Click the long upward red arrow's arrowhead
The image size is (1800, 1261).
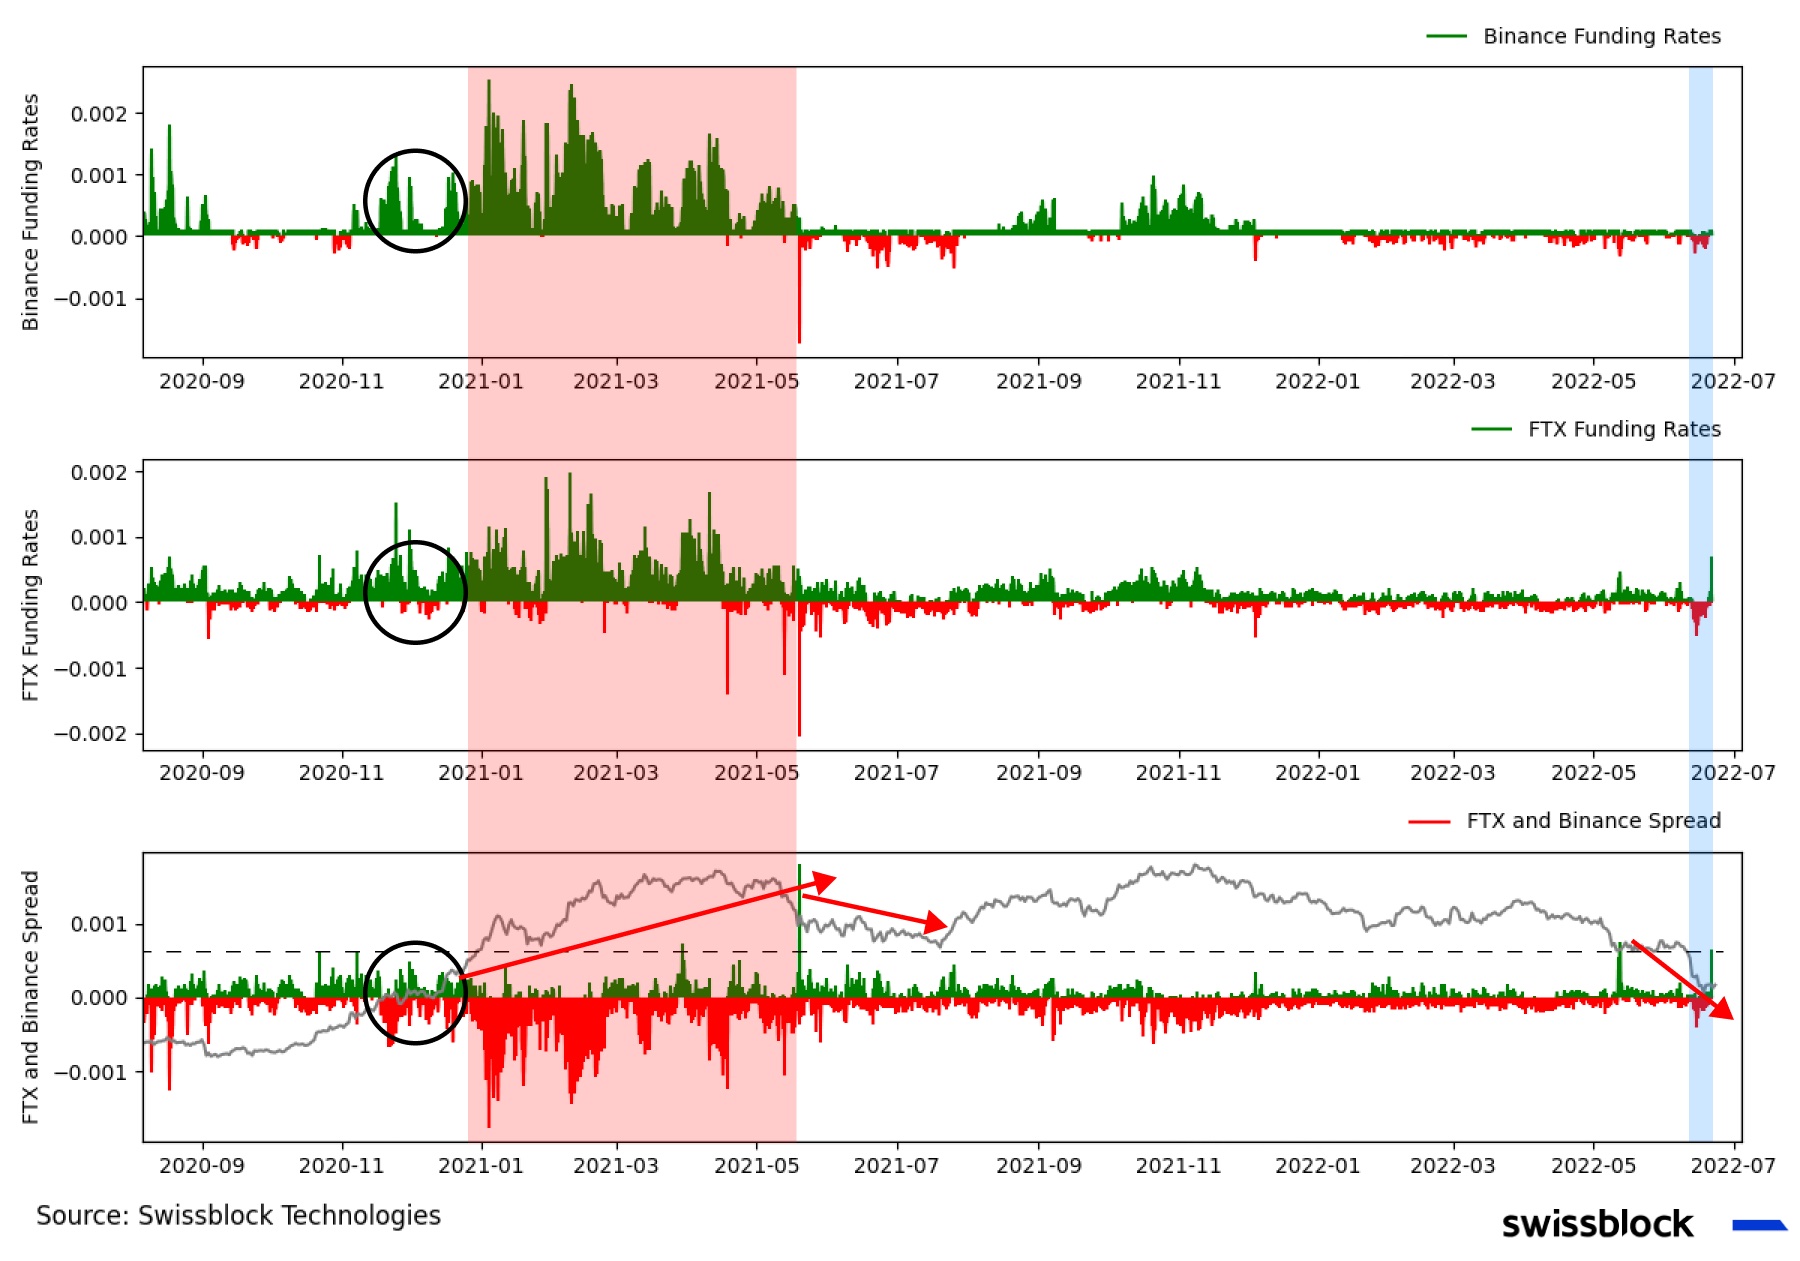[825, 880]
